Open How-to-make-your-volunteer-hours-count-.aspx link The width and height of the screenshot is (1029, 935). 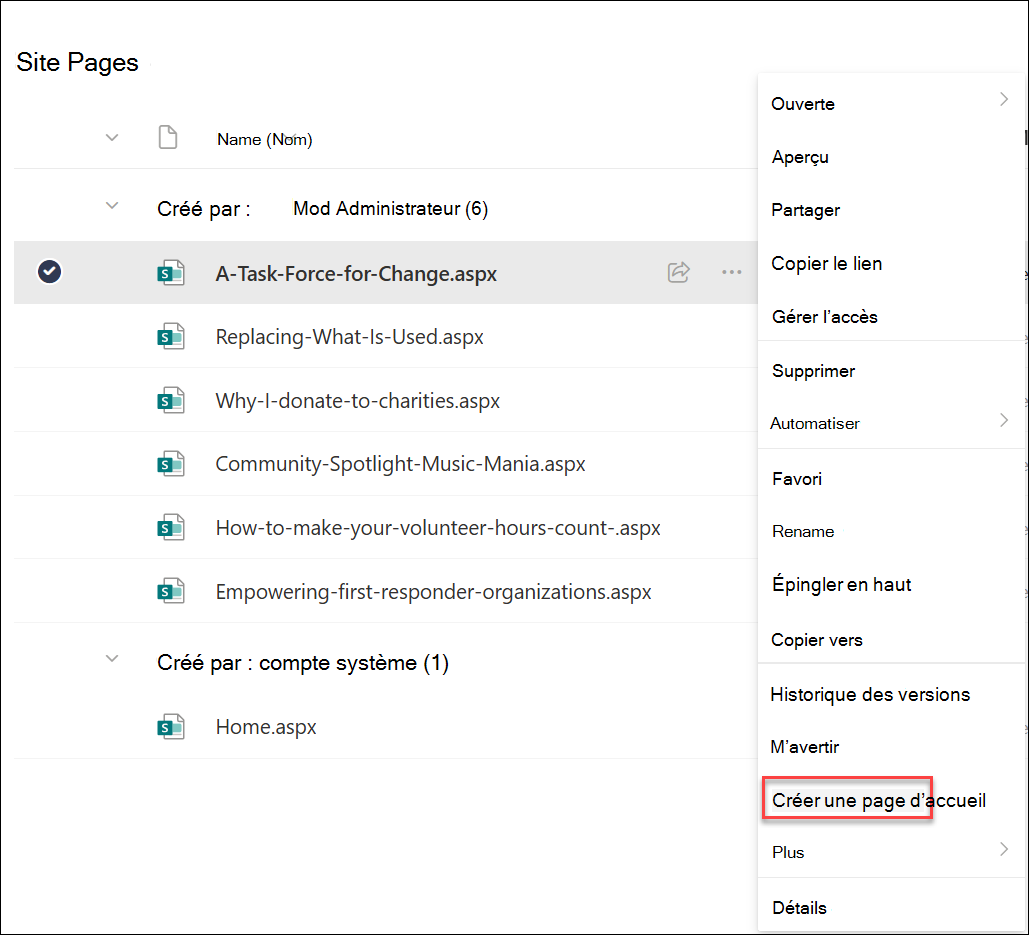pyautogui.click(x=438, y=528)
